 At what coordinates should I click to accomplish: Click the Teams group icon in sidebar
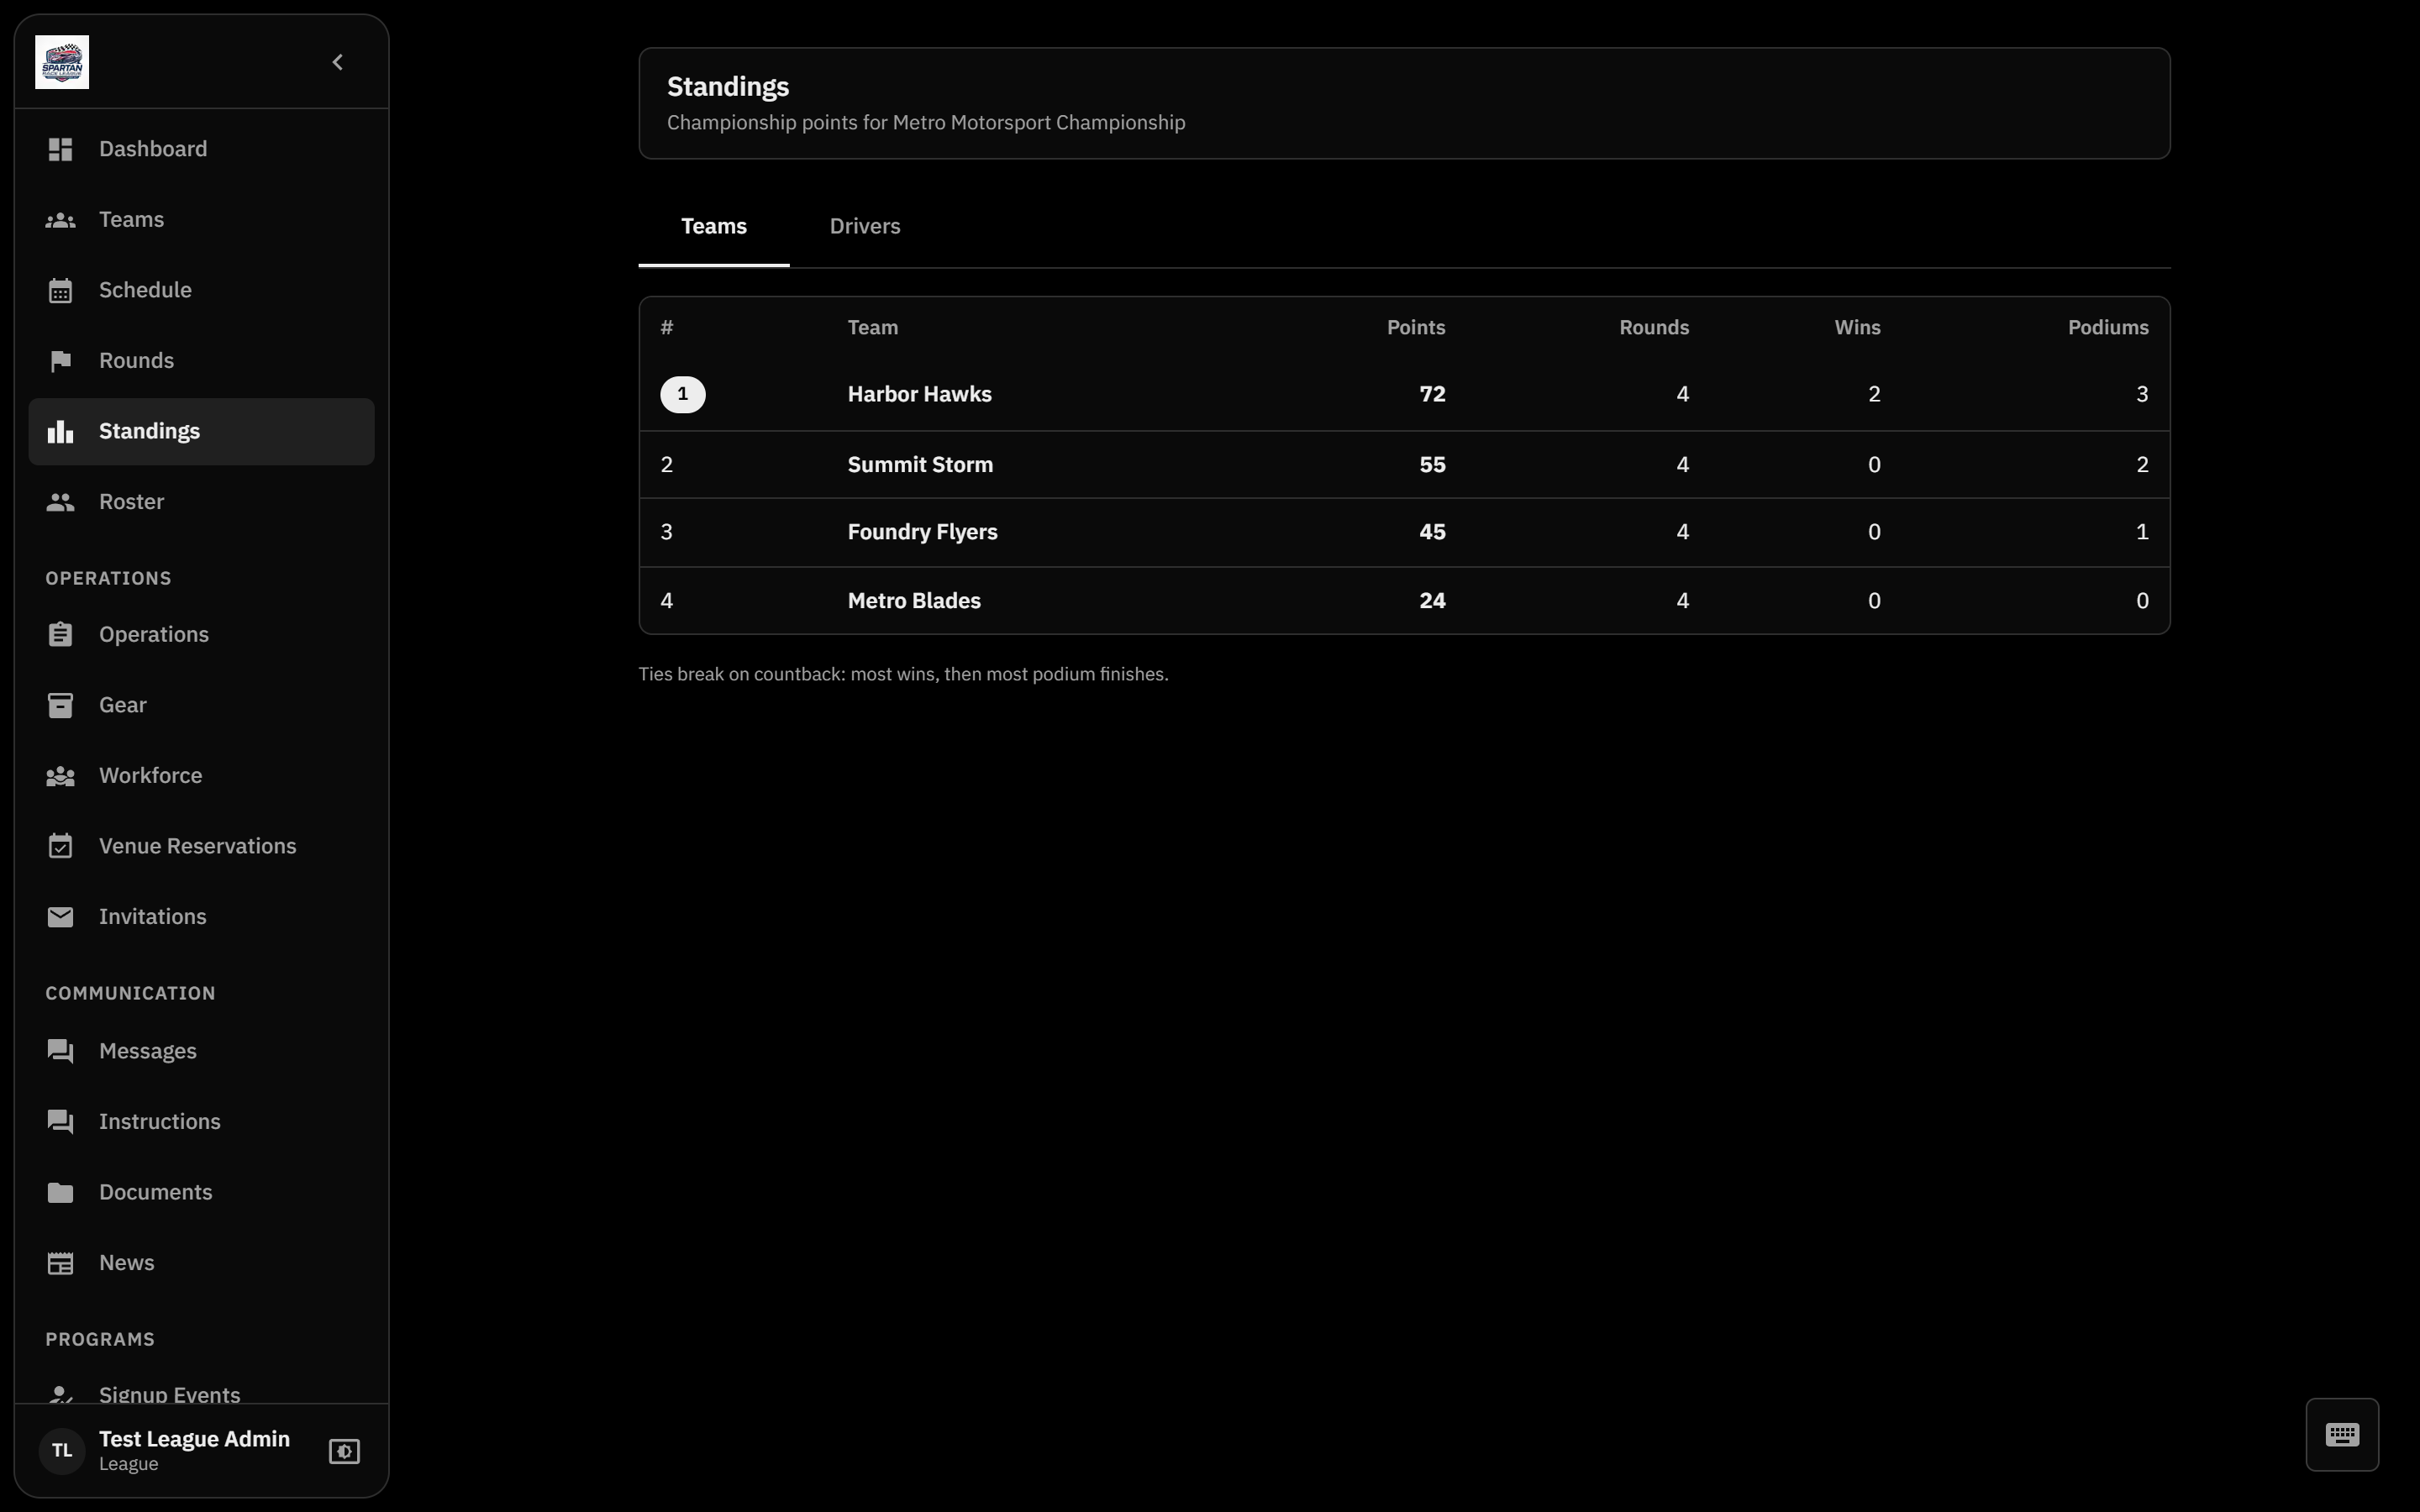[60, 220]
